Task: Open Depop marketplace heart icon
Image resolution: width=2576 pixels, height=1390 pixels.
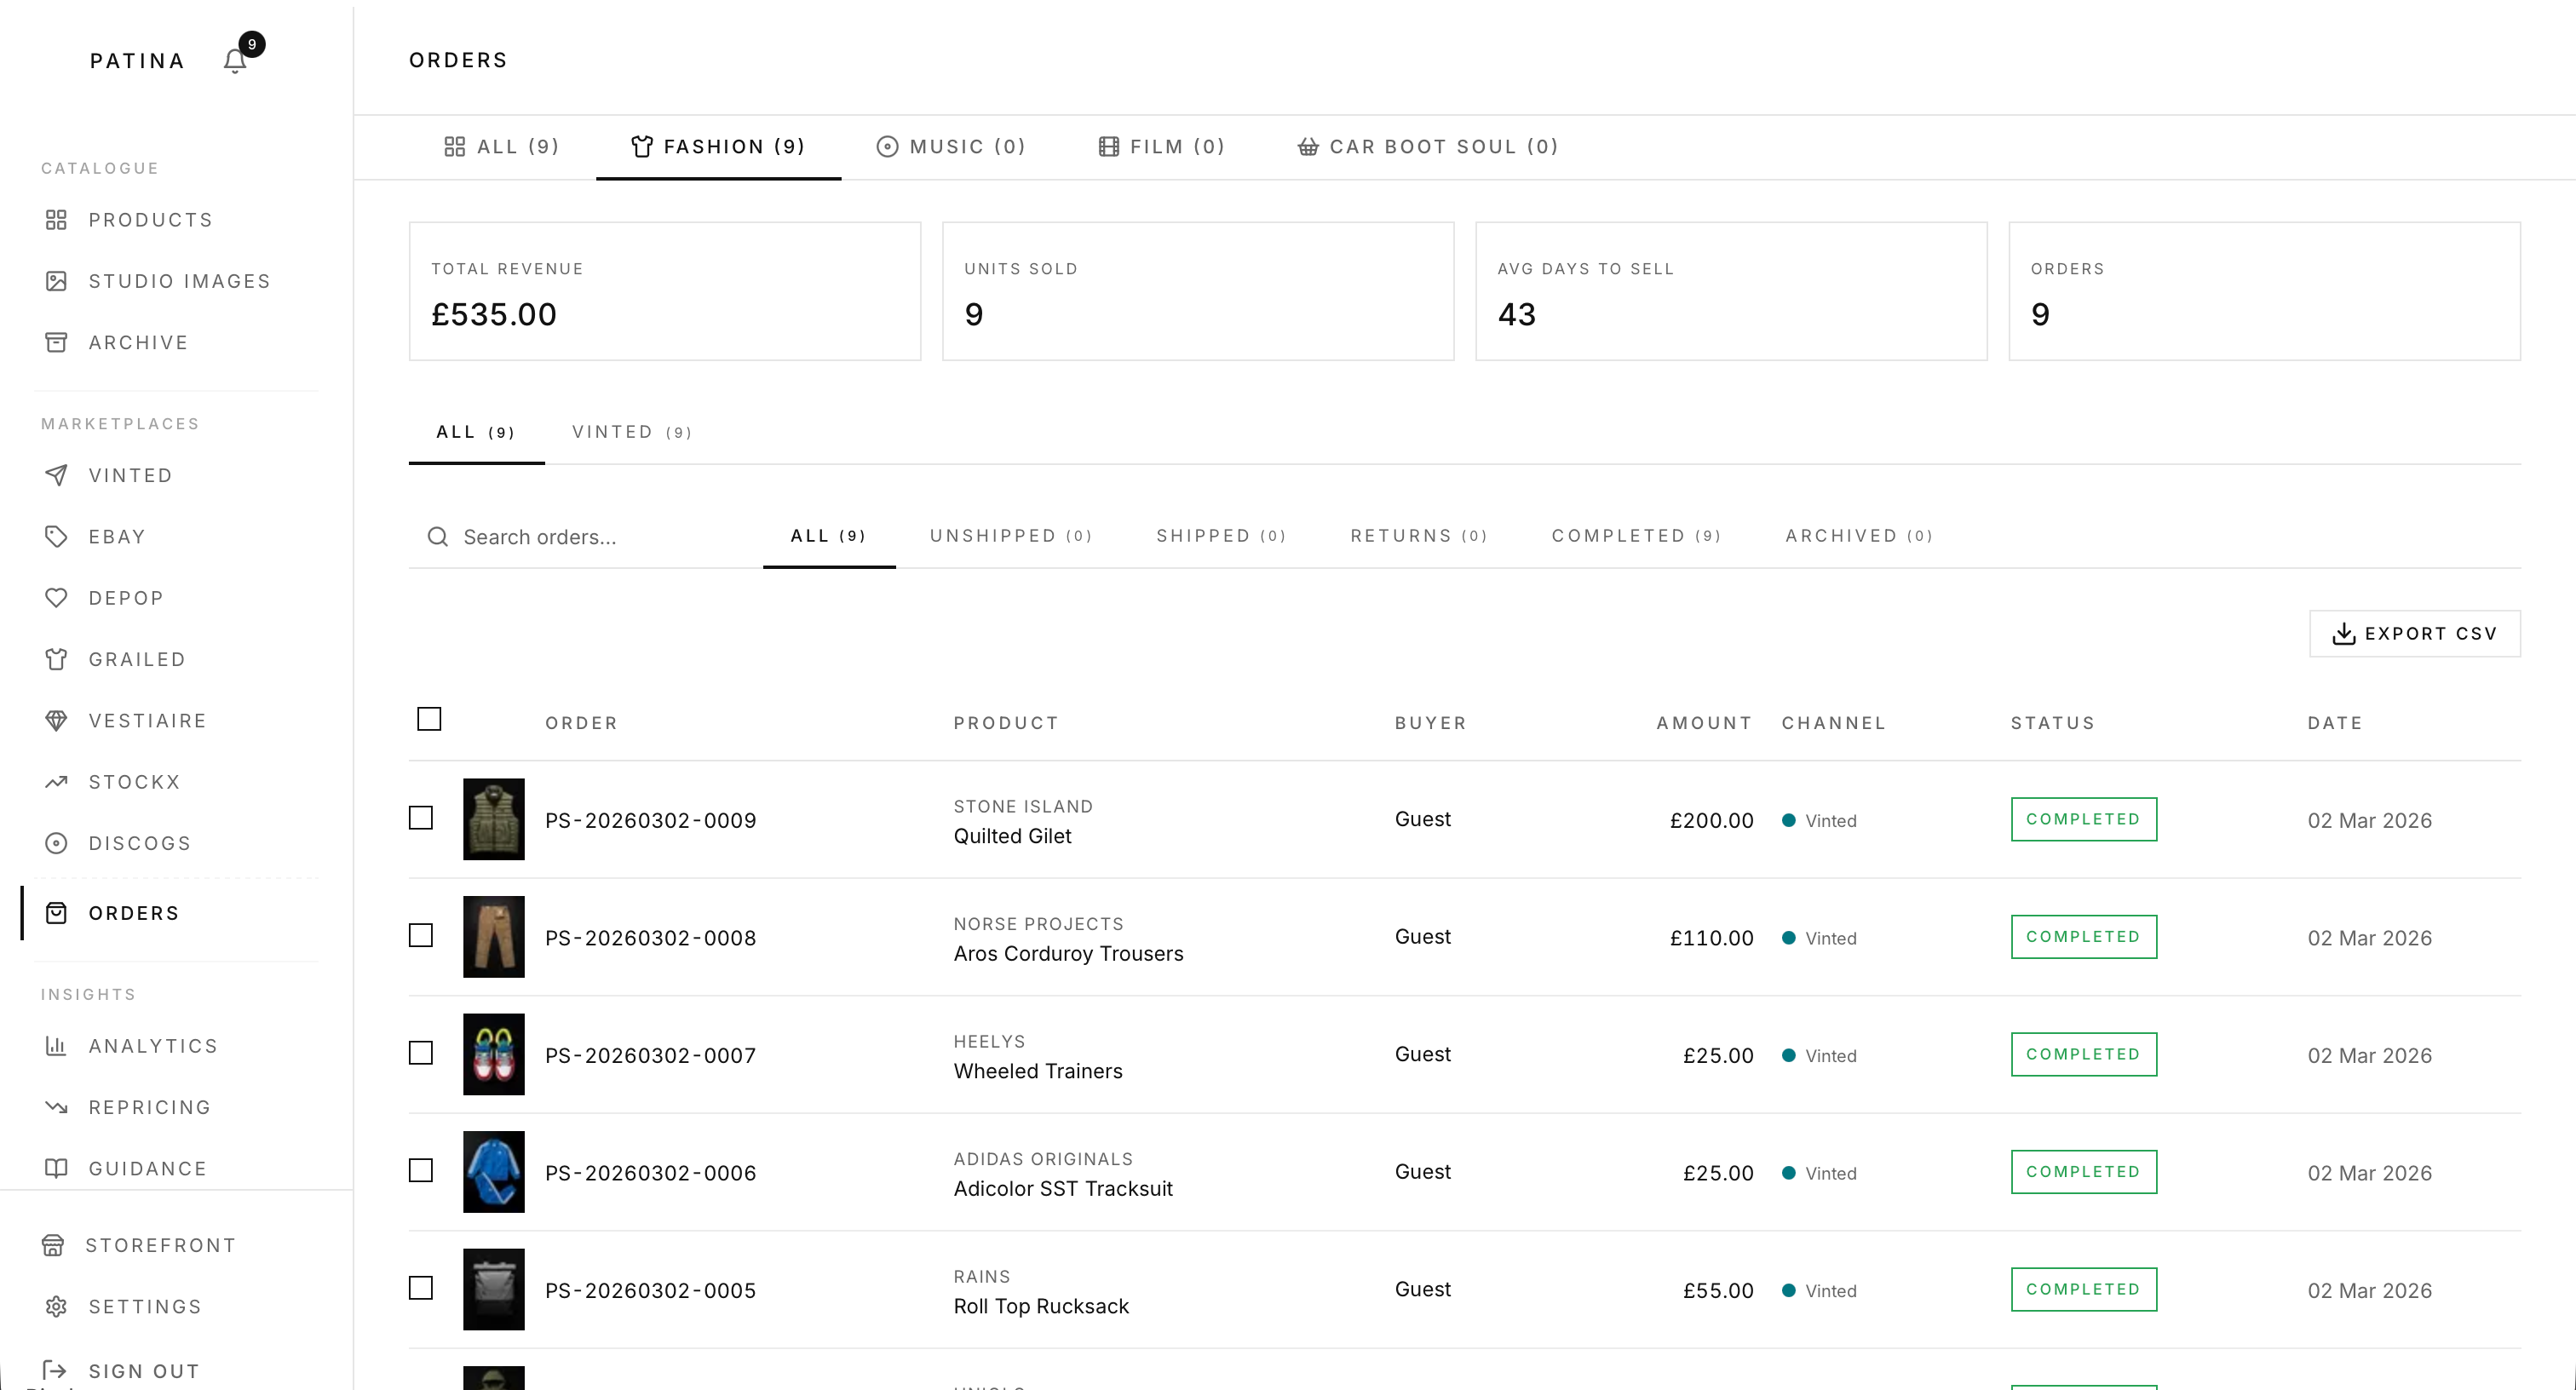Action: coord(57,598)
